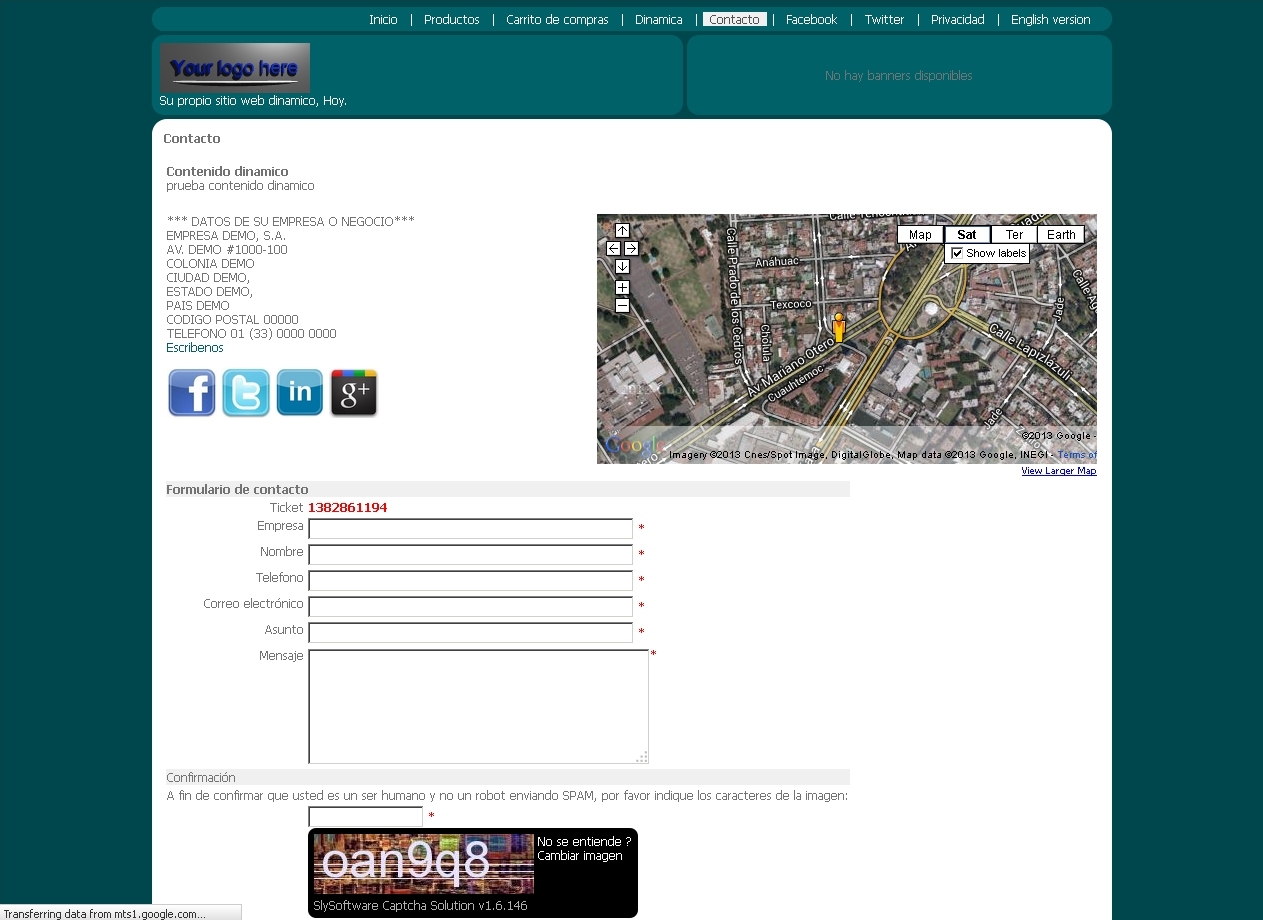Click the Escribenos link
The width and height of the screenshot is (1263, 920).
click(x=195, y=348)
